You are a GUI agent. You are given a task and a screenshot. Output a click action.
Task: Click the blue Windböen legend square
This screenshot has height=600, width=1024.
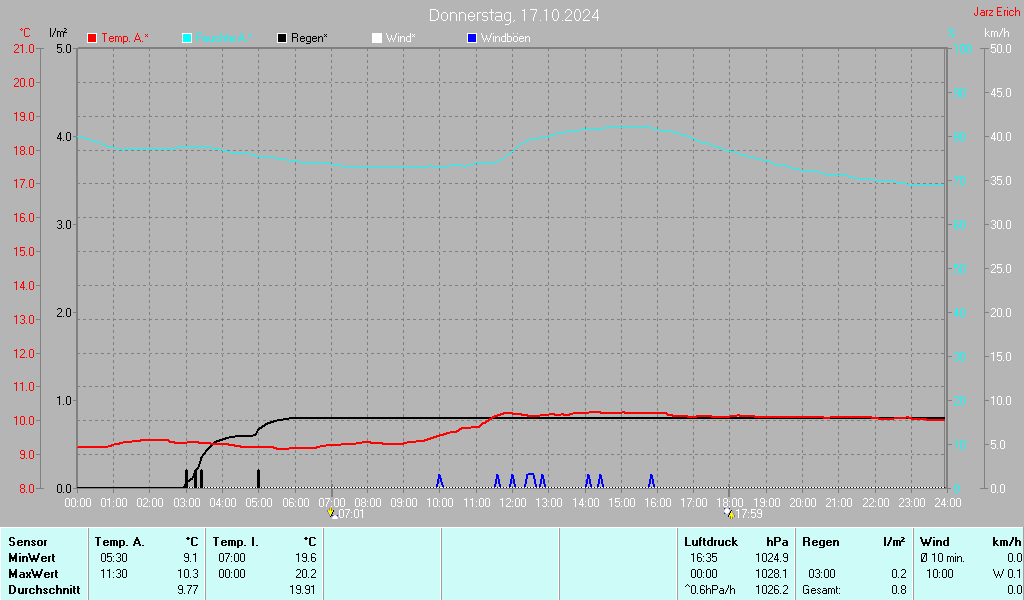point(472,38)
